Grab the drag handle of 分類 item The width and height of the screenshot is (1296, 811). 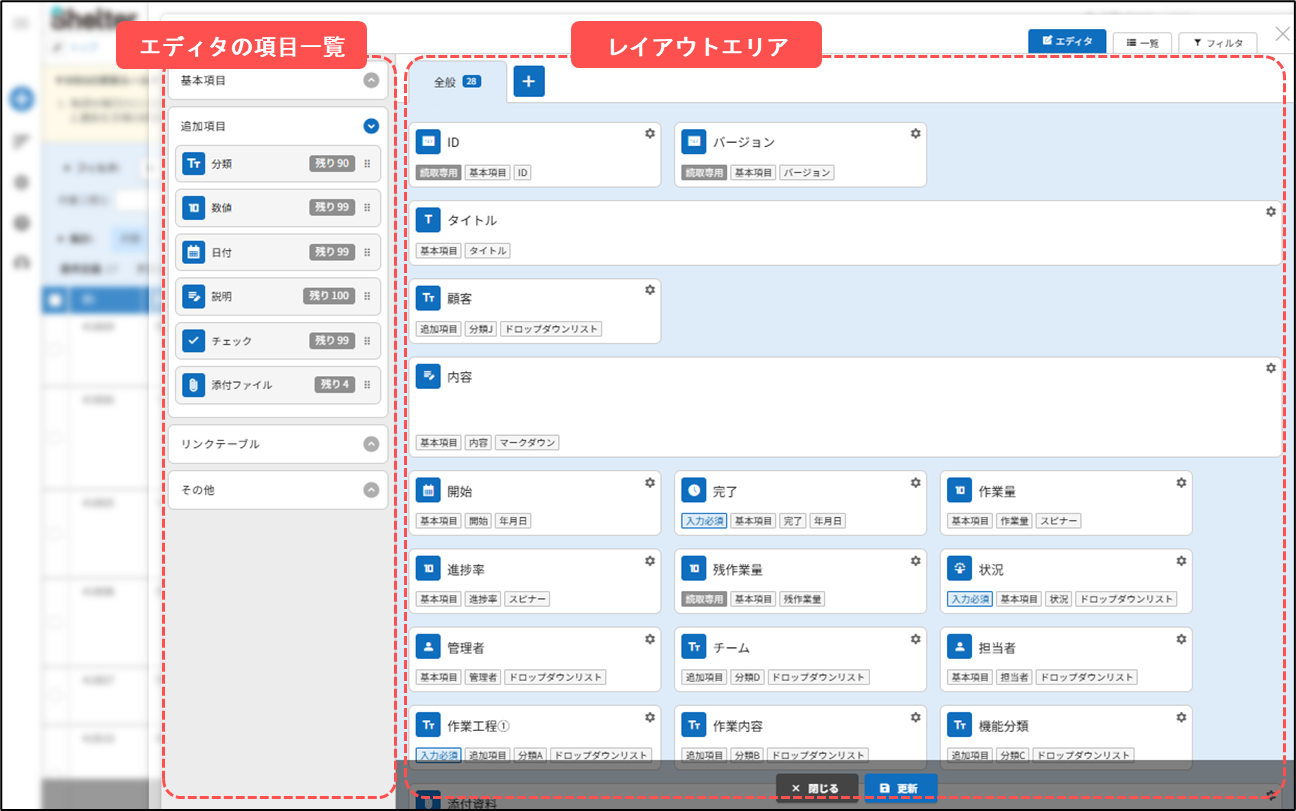[367, 164]
